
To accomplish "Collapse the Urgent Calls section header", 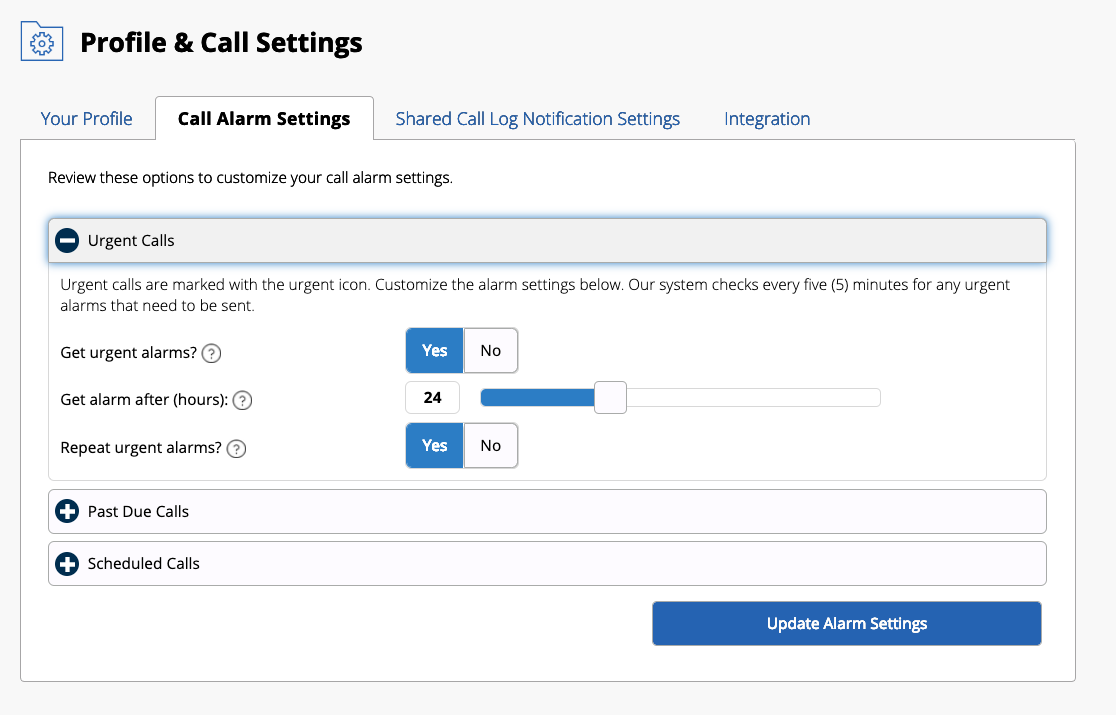I will pos(546,241).
